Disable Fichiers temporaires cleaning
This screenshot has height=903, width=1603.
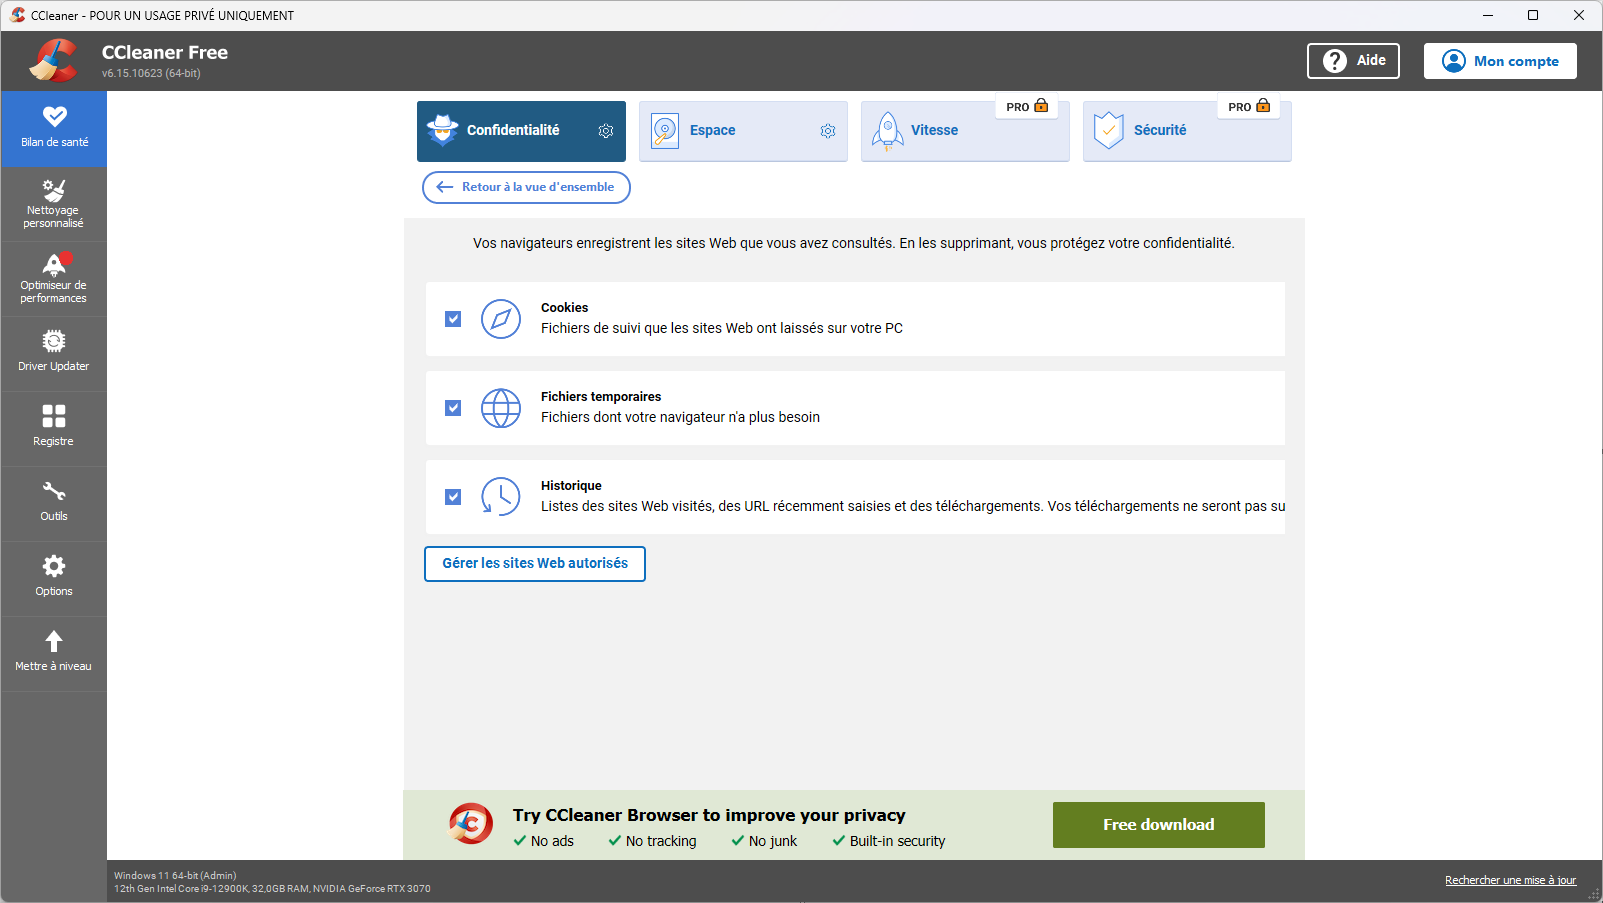pyautogui.click(x=453, y=407)
